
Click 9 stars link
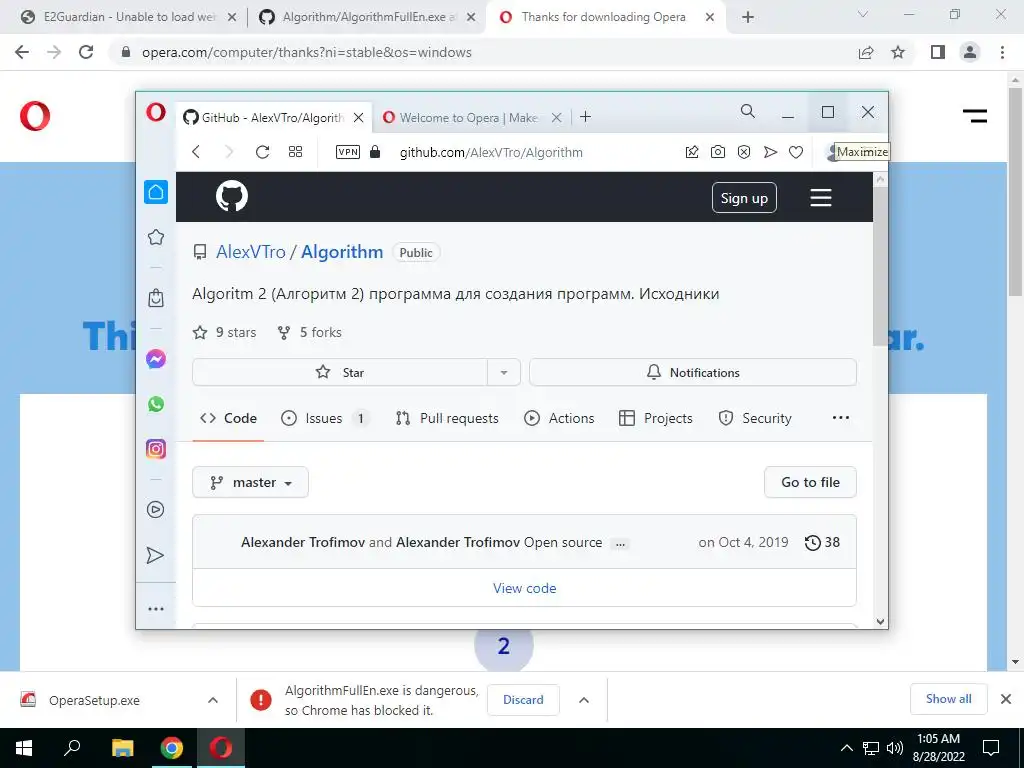click(224, 332)
